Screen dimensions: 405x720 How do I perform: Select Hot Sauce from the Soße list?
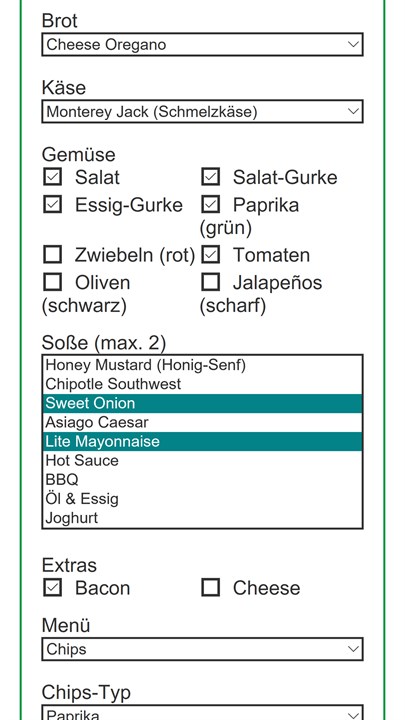202,461
